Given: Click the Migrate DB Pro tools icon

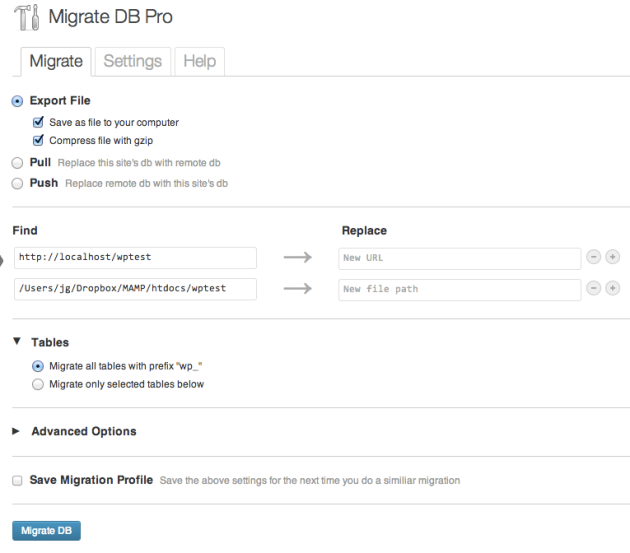Looking at the screenshot, I should tap(27, 17).
